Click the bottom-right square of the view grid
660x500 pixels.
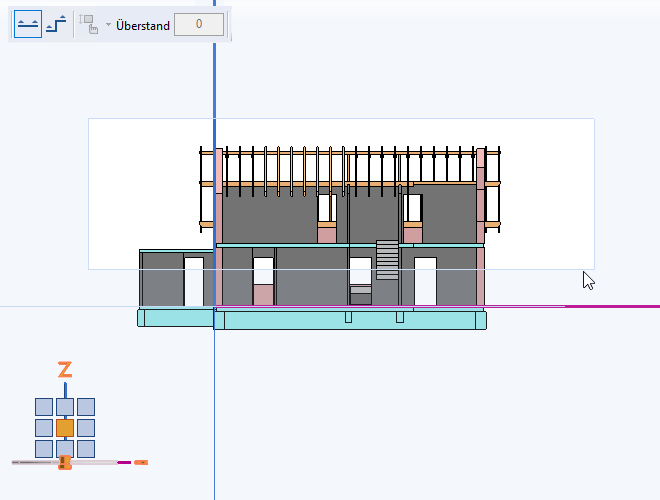[x=86, y=449]
